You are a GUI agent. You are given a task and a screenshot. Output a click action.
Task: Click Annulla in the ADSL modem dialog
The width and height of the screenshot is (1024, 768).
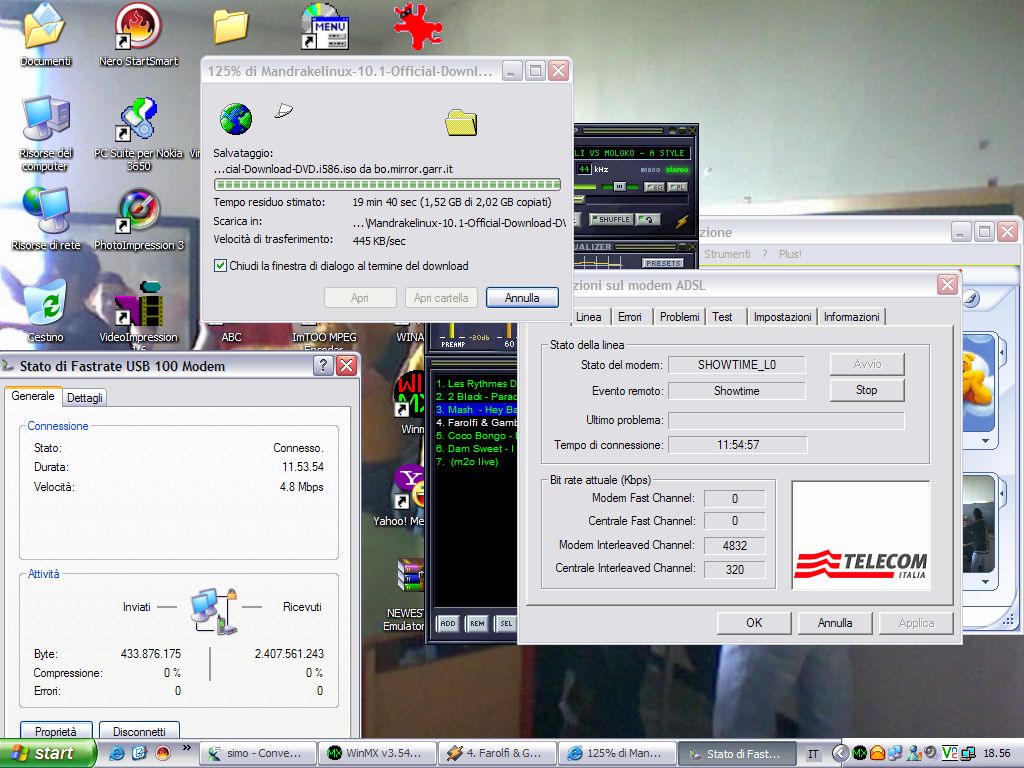pos(835,623)
